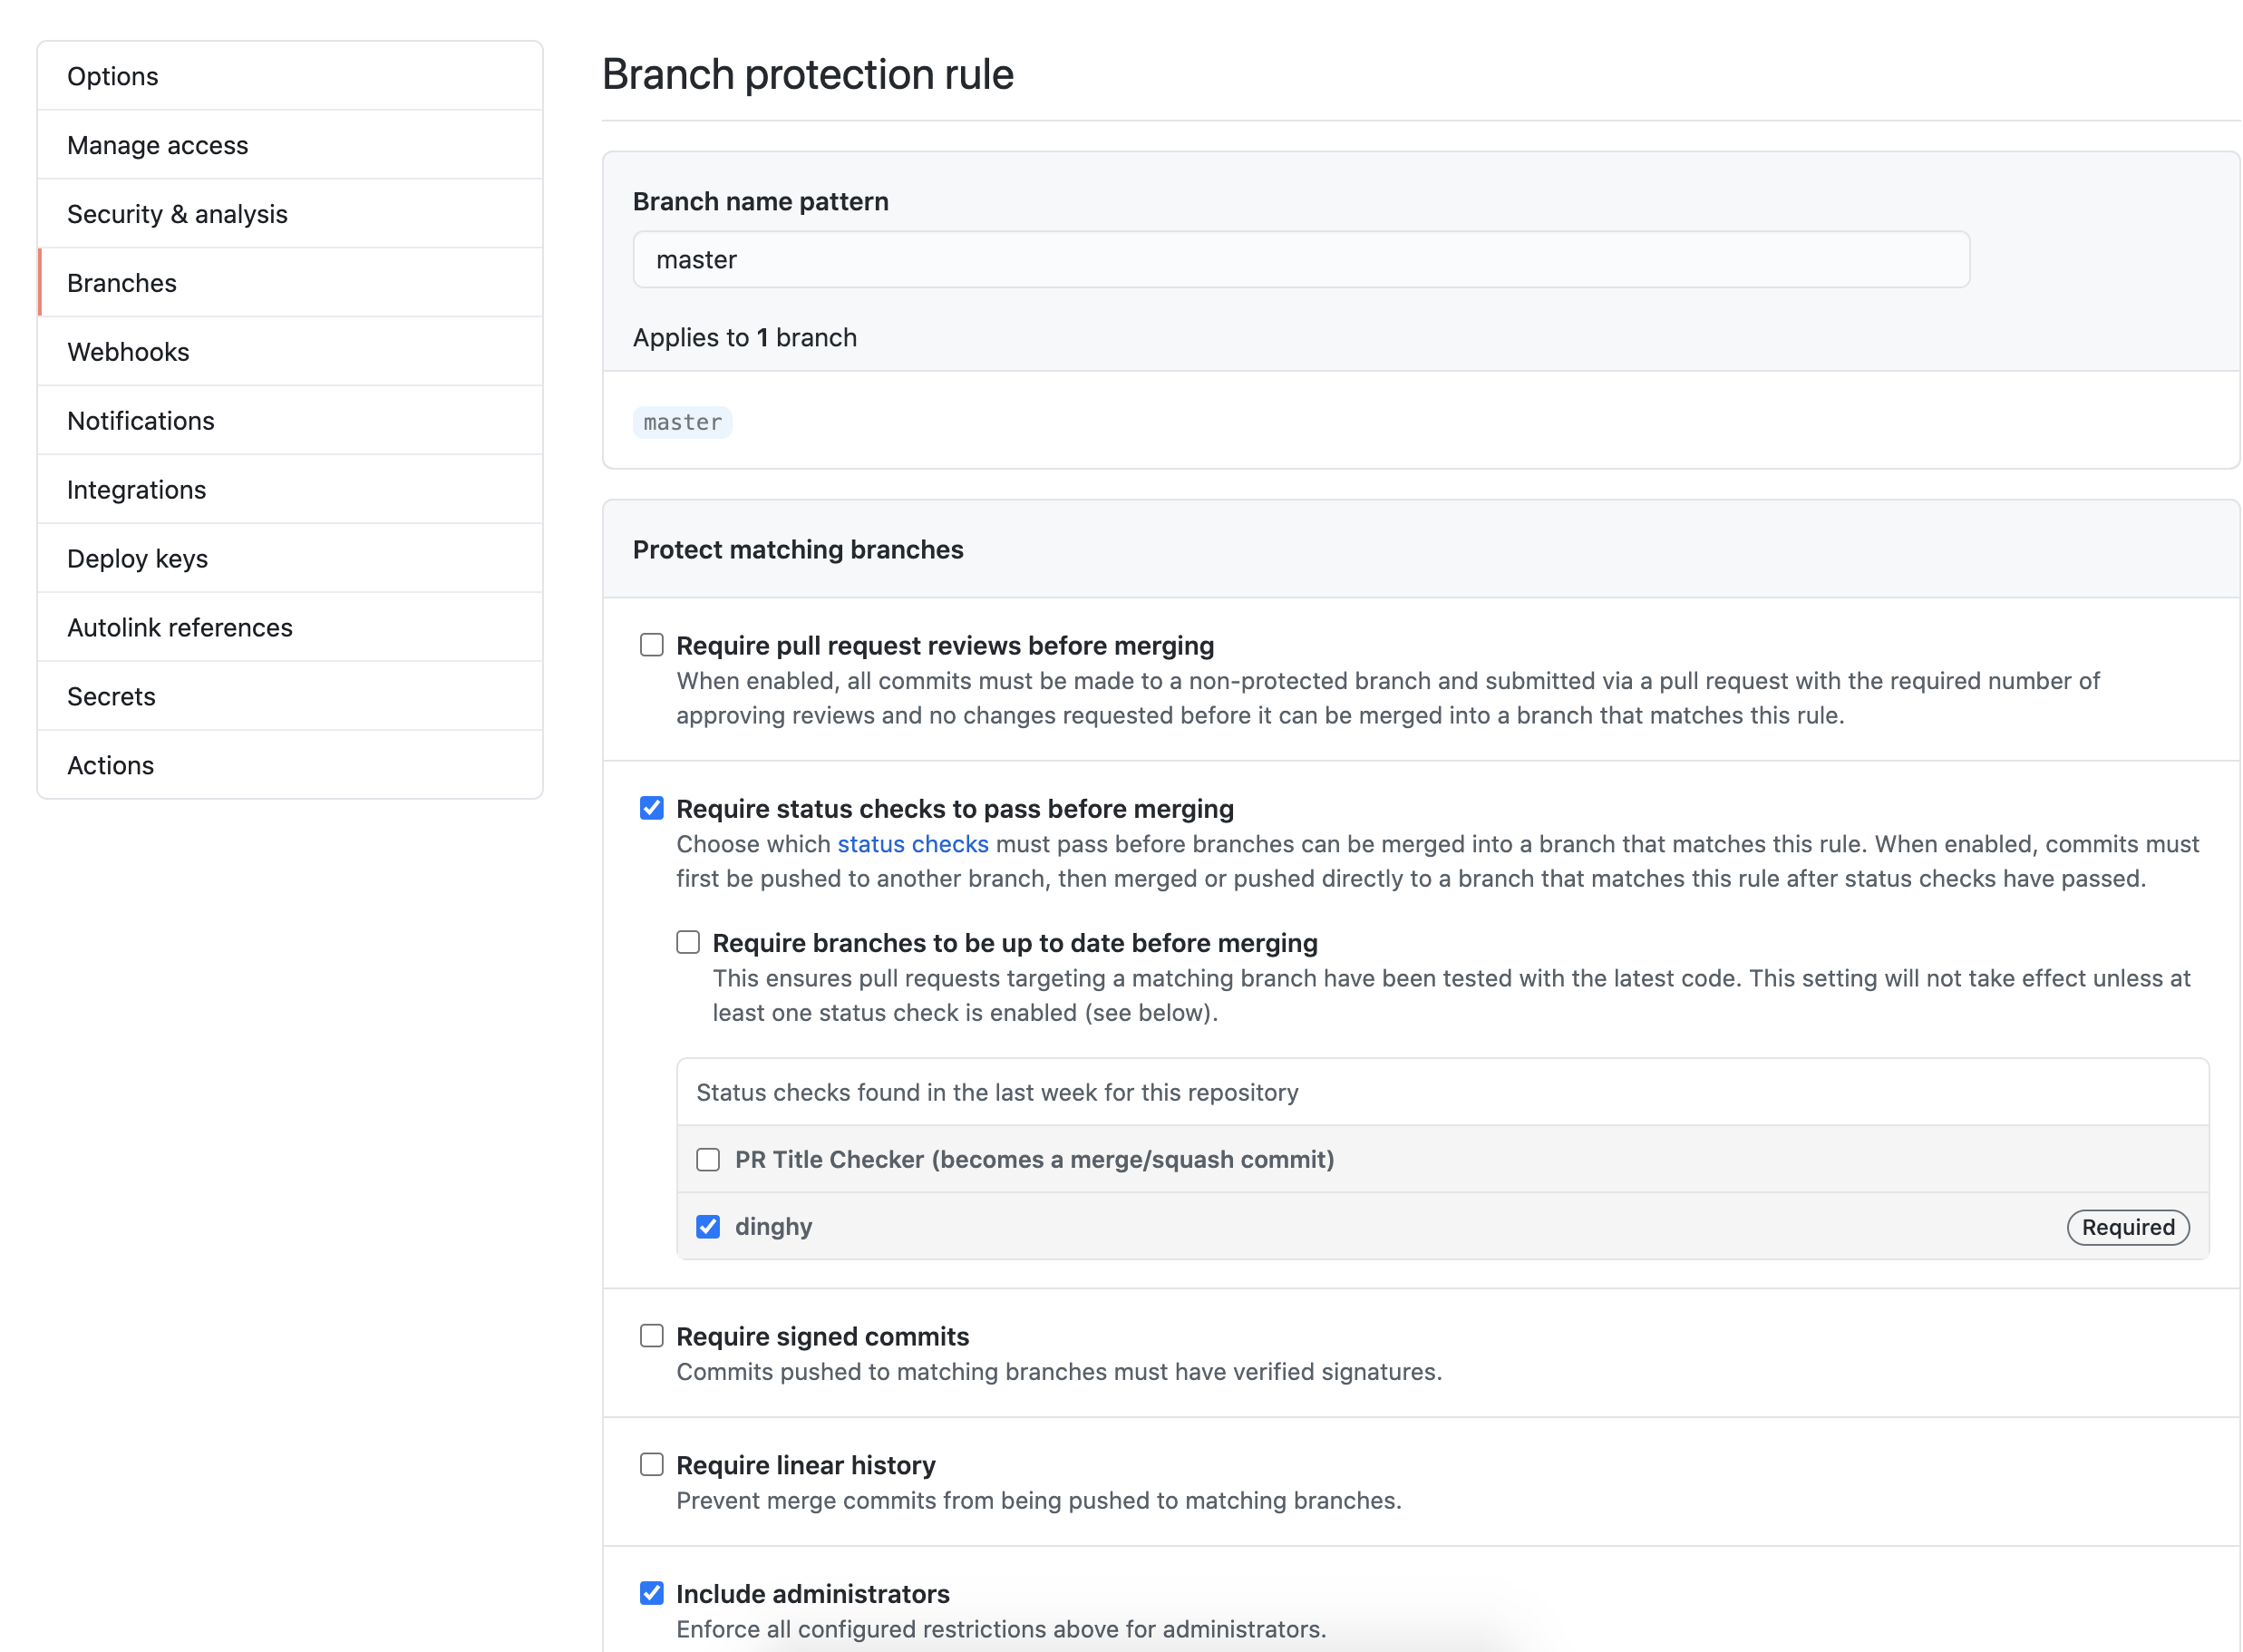
Task: Enable Require pull request reviews checkbox
Action: (x=651, y=644)
